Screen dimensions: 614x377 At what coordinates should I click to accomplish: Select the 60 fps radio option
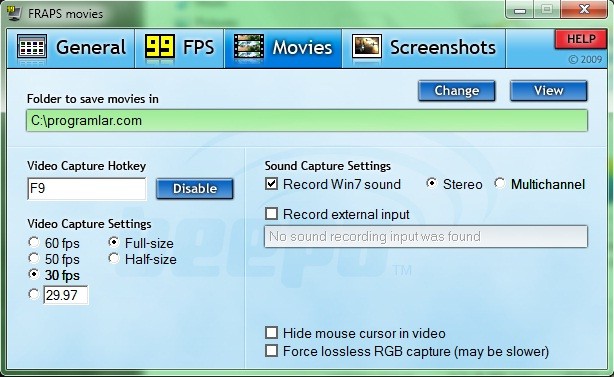pyautogui.click(x=34, y=243)
